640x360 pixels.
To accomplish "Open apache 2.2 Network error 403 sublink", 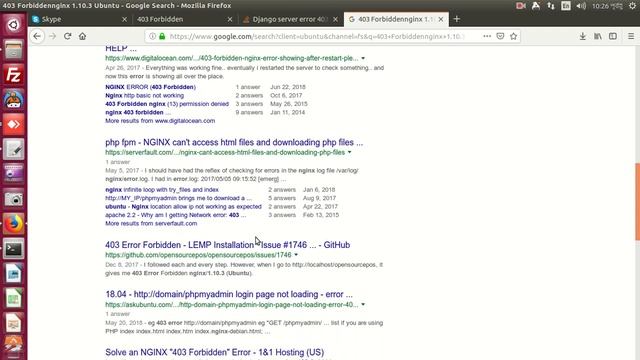I will coord(176,215).
